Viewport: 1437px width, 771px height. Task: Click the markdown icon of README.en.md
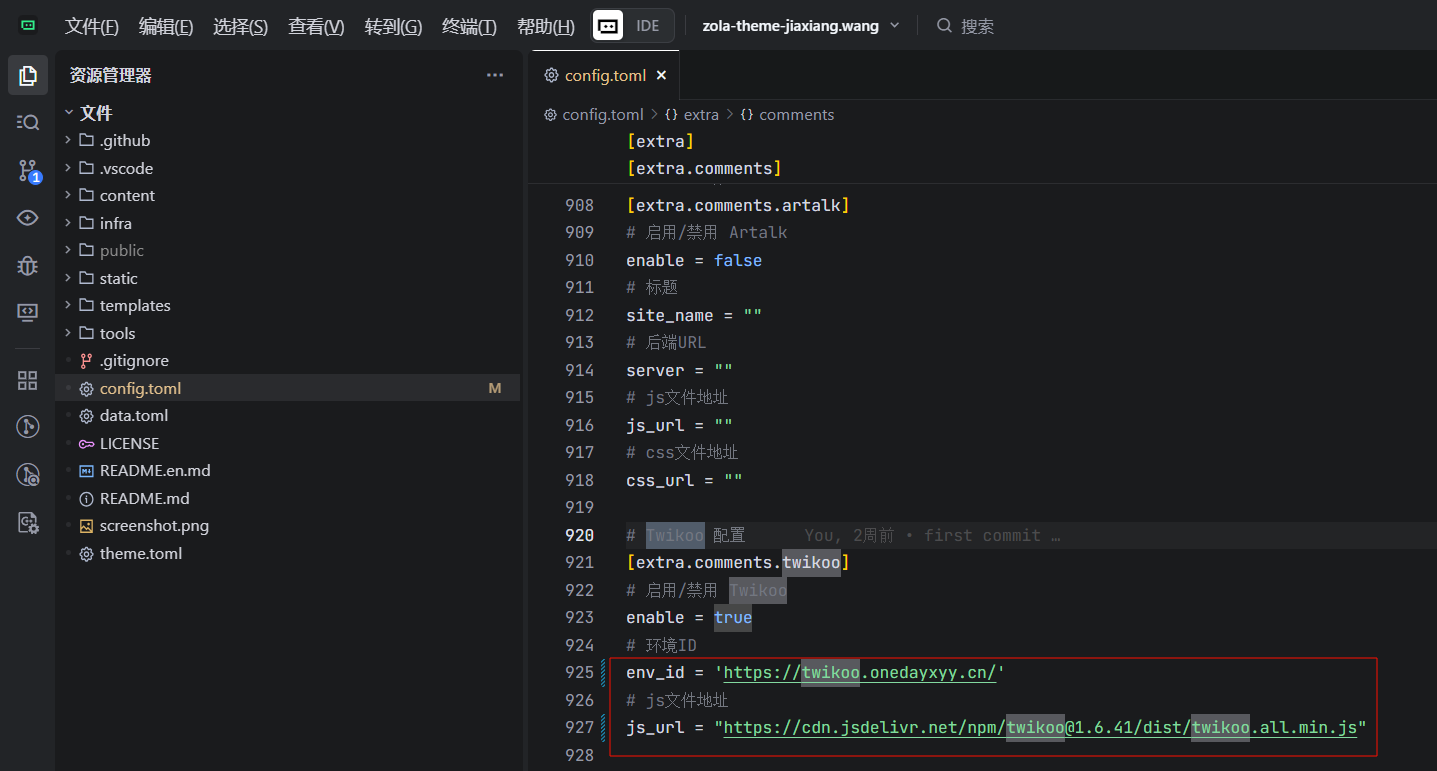tap(86, 471)
